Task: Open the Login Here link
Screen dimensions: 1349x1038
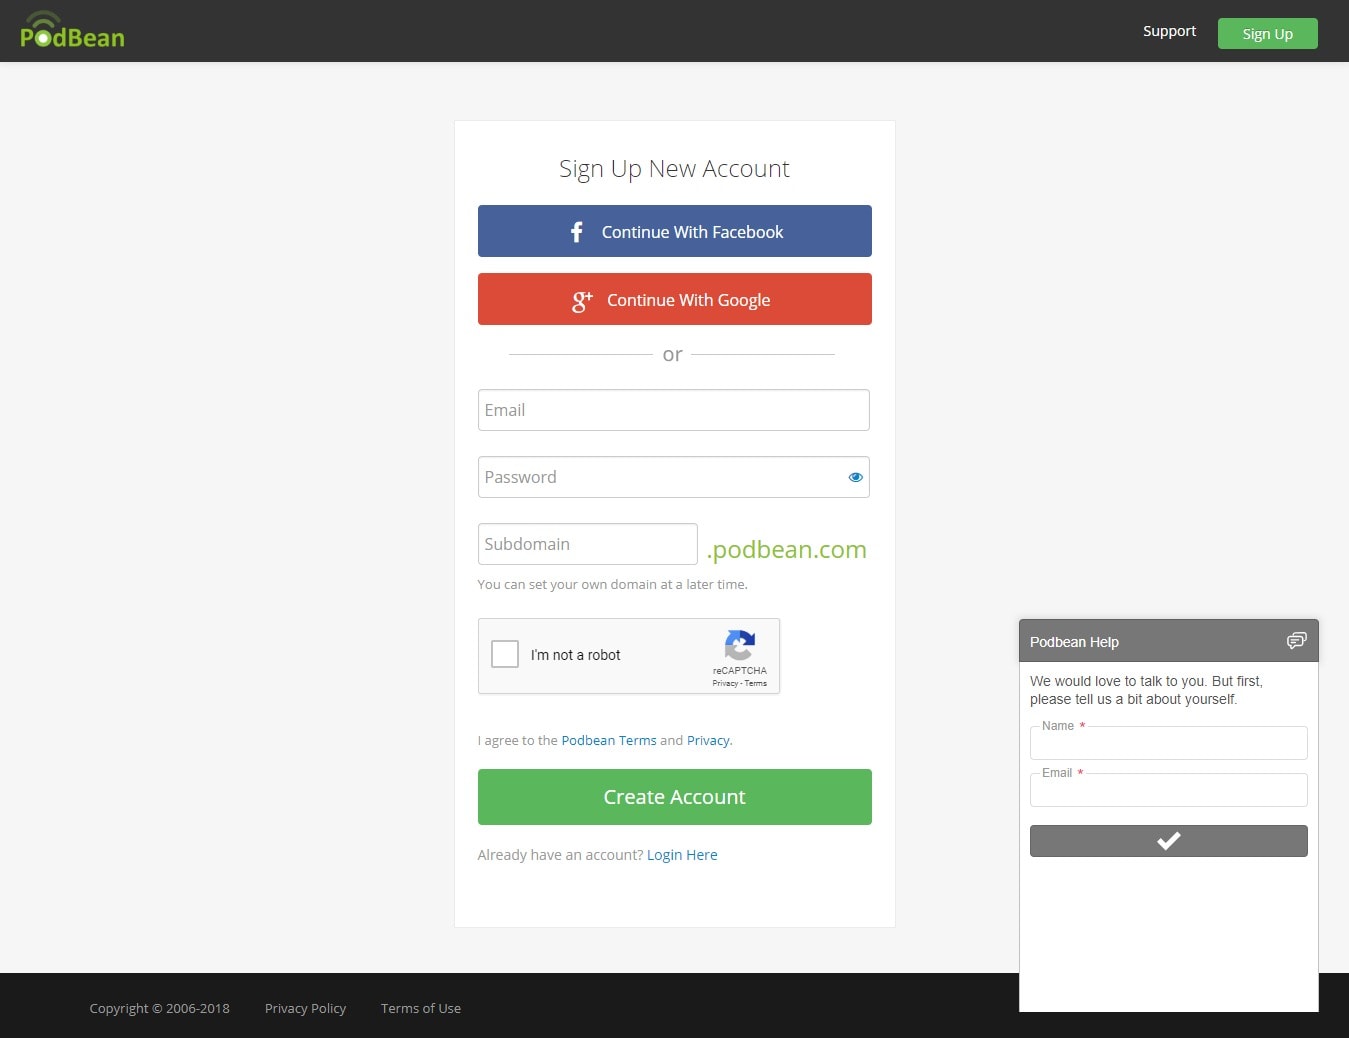Action: click(682, 855)
